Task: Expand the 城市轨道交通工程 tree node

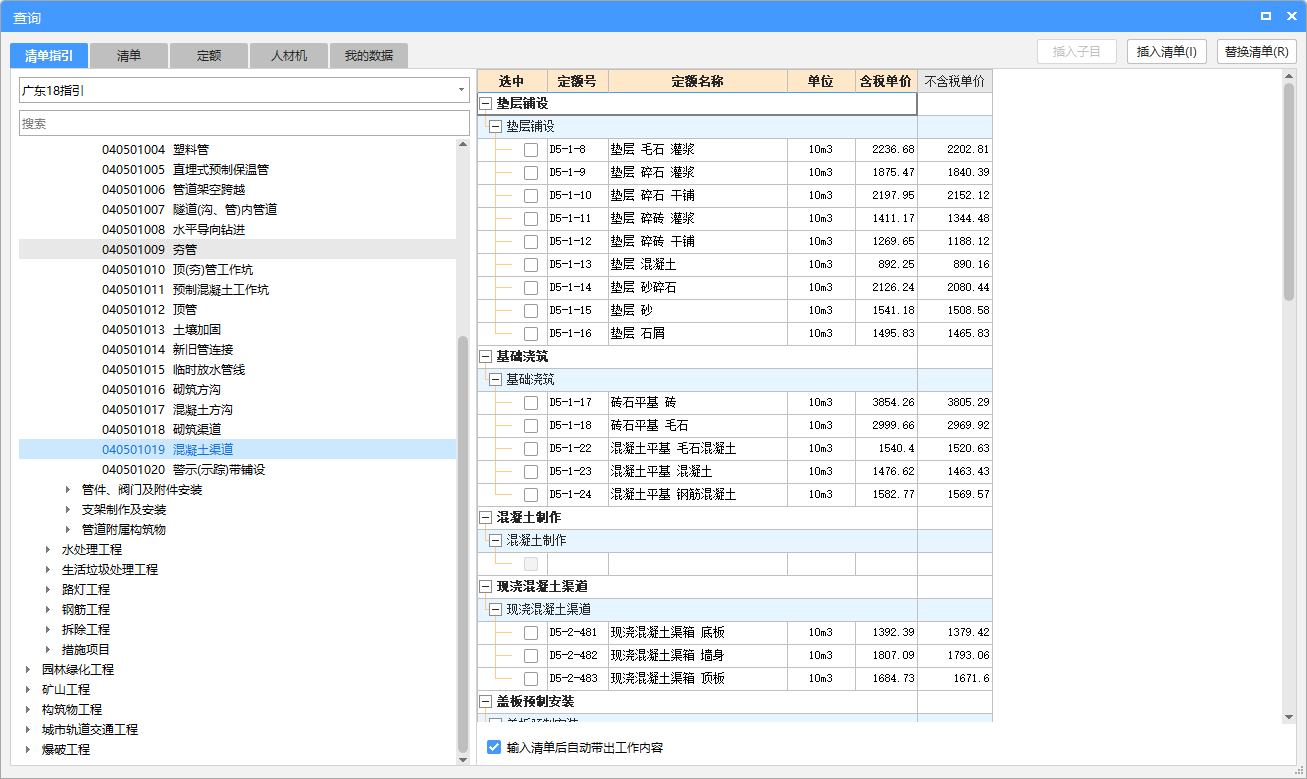Action: coord(28,730)
